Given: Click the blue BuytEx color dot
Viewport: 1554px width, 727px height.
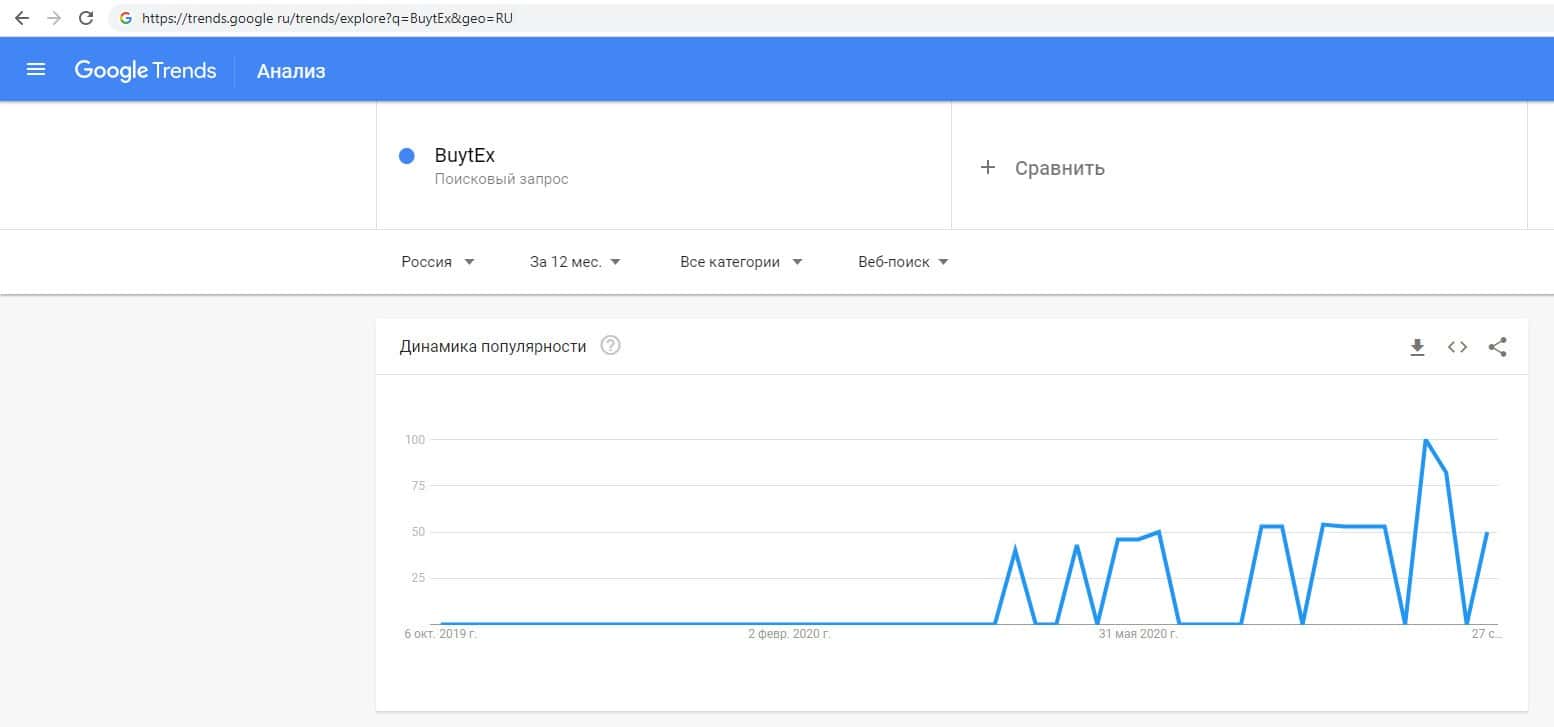Looking at the screenshot, I should [x=407, y=156].
